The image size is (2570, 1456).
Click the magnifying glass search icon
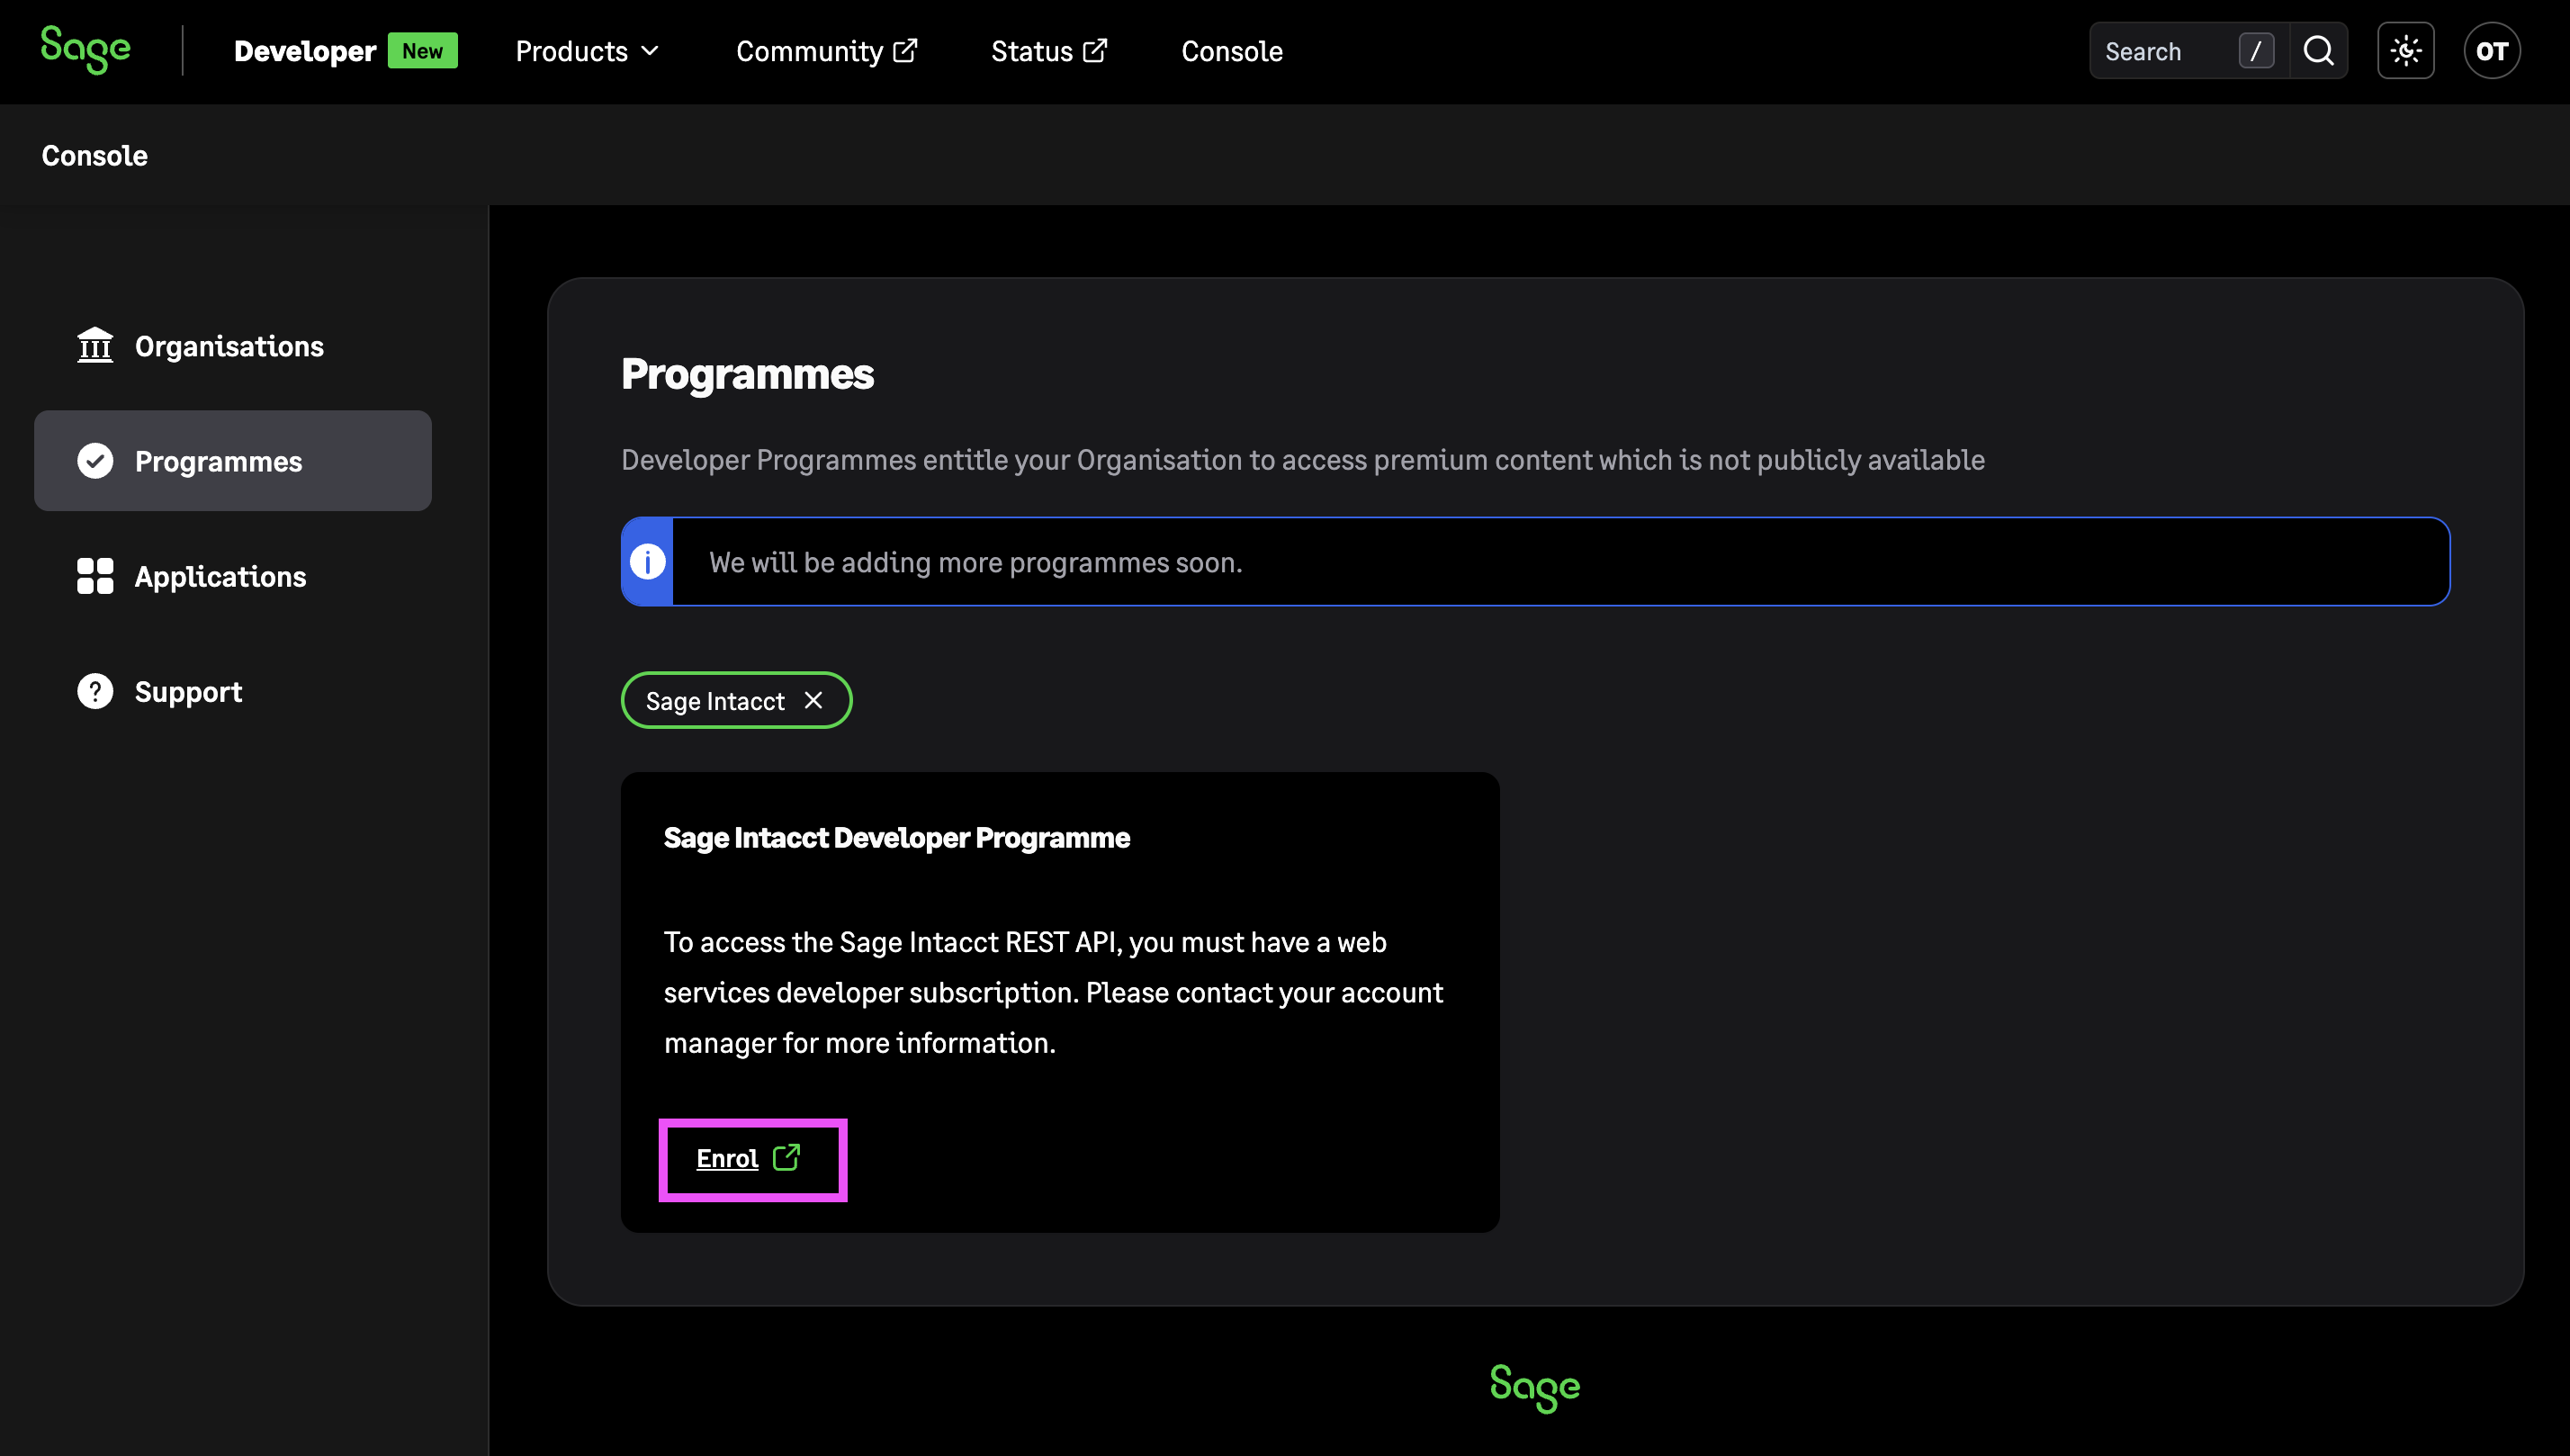pos(2319,51)
